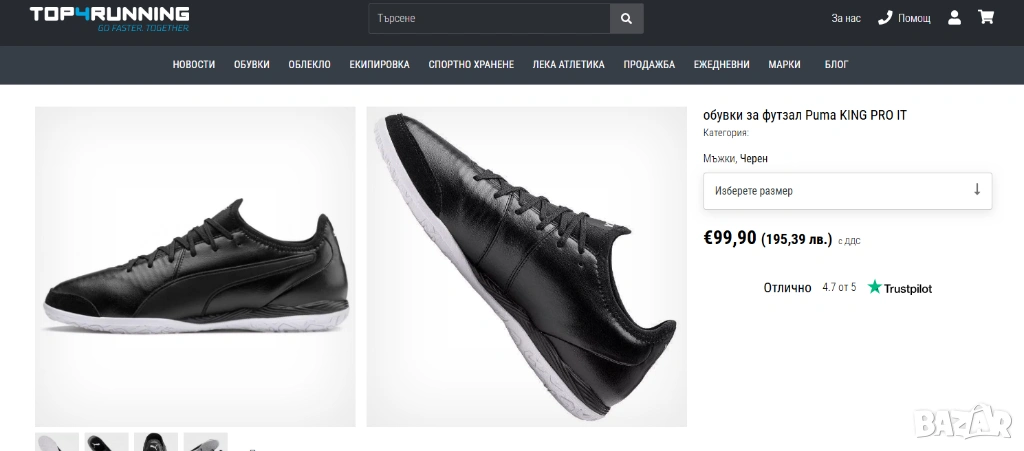Viewport: 1024px width, 451px height.
Task: Open the НОВОСТИ menu item
Action: [194, 65]
